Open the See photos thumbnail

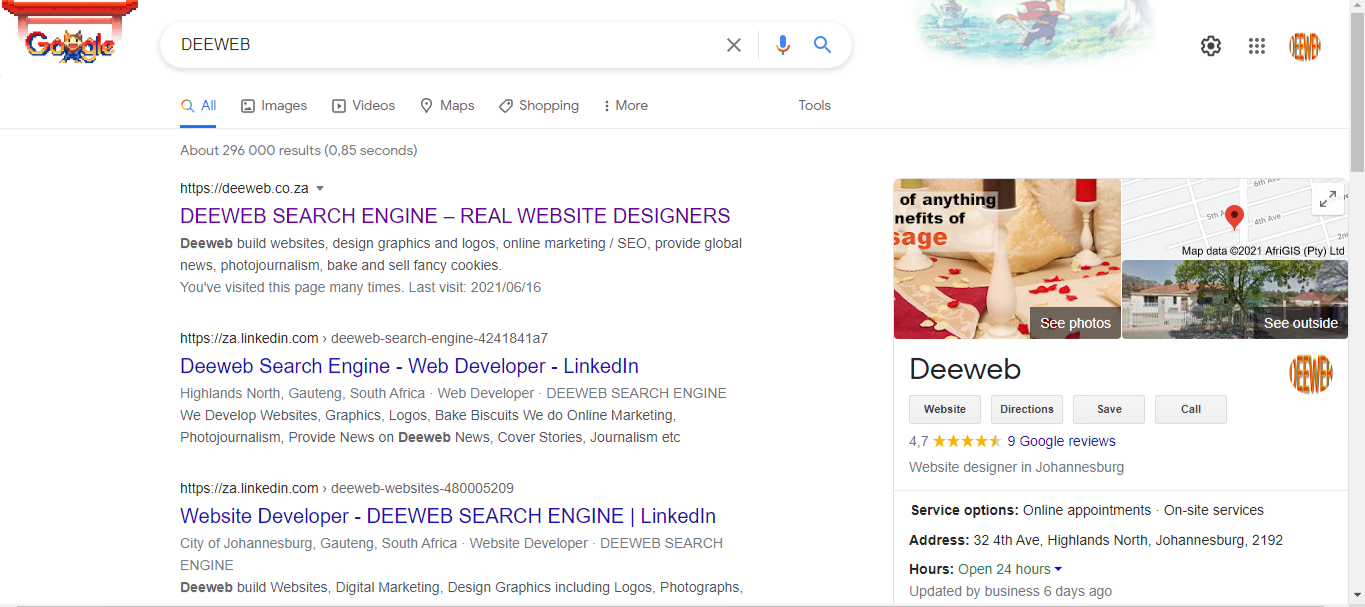click(x=1007, y=259)
